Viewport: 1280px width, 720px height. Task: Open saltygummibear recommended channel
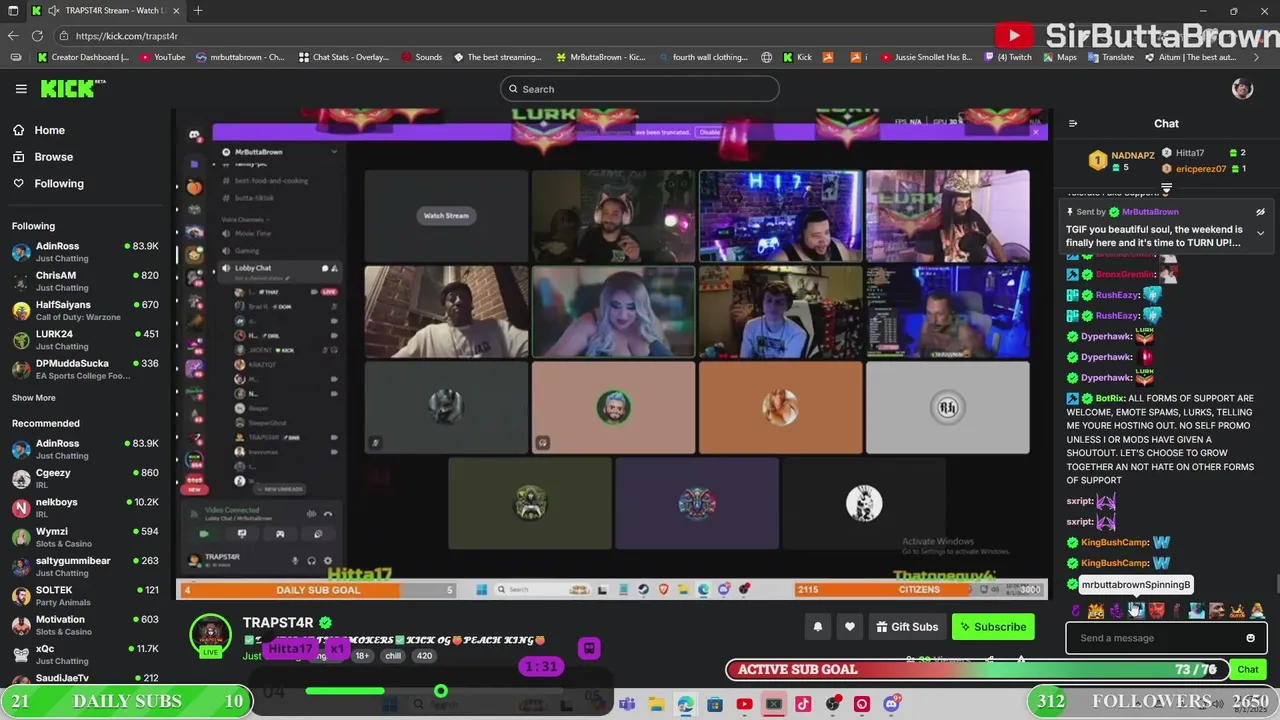click(x=85, y=566)
